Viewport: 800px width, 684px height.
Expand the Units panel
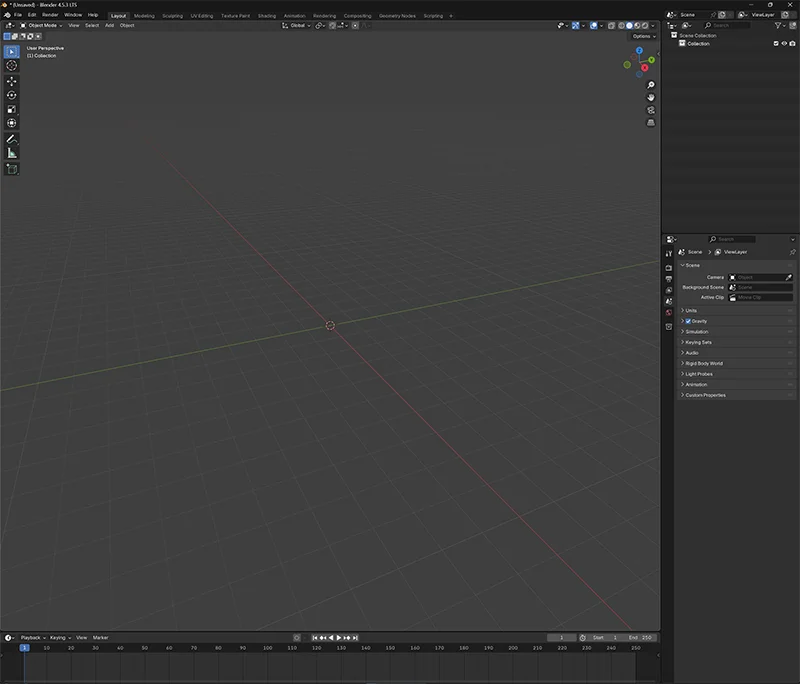(x=692, y=310)
